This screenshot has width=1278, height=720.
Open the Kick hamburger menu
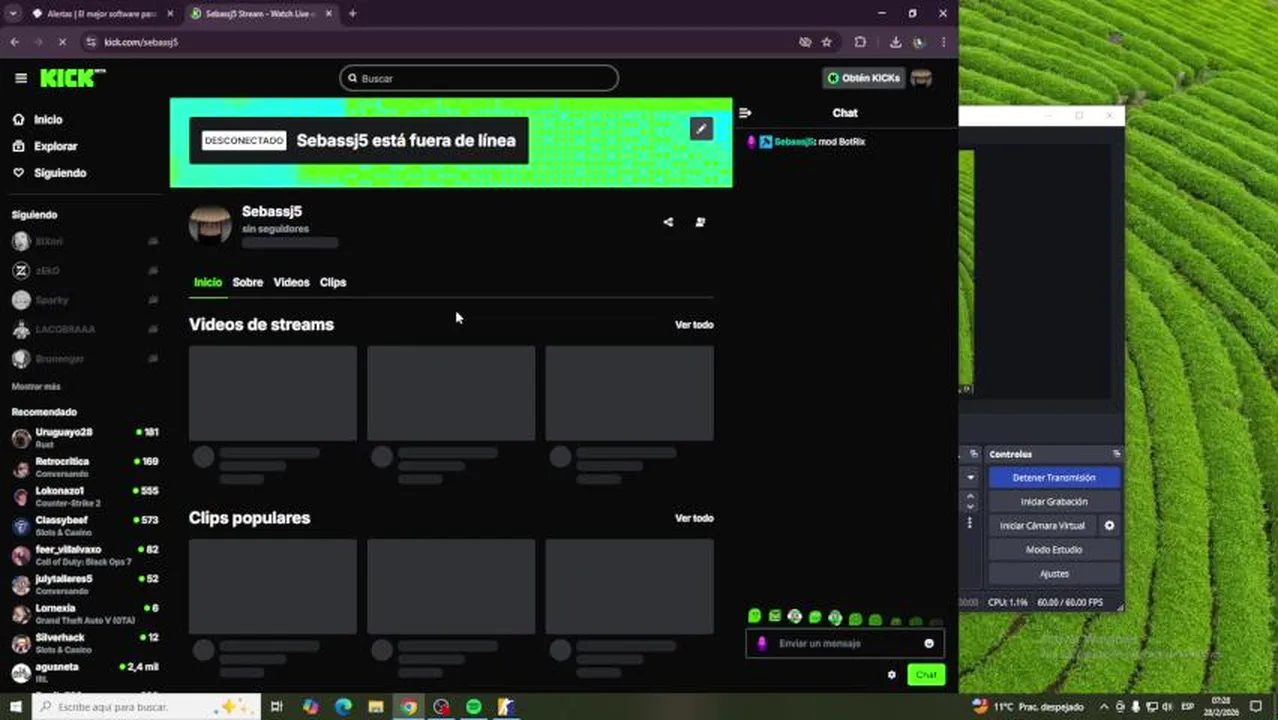21,78
